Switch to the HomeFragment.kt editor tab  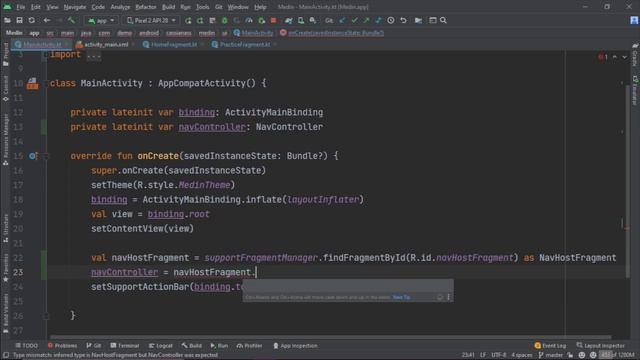click(x=173, y=44)
